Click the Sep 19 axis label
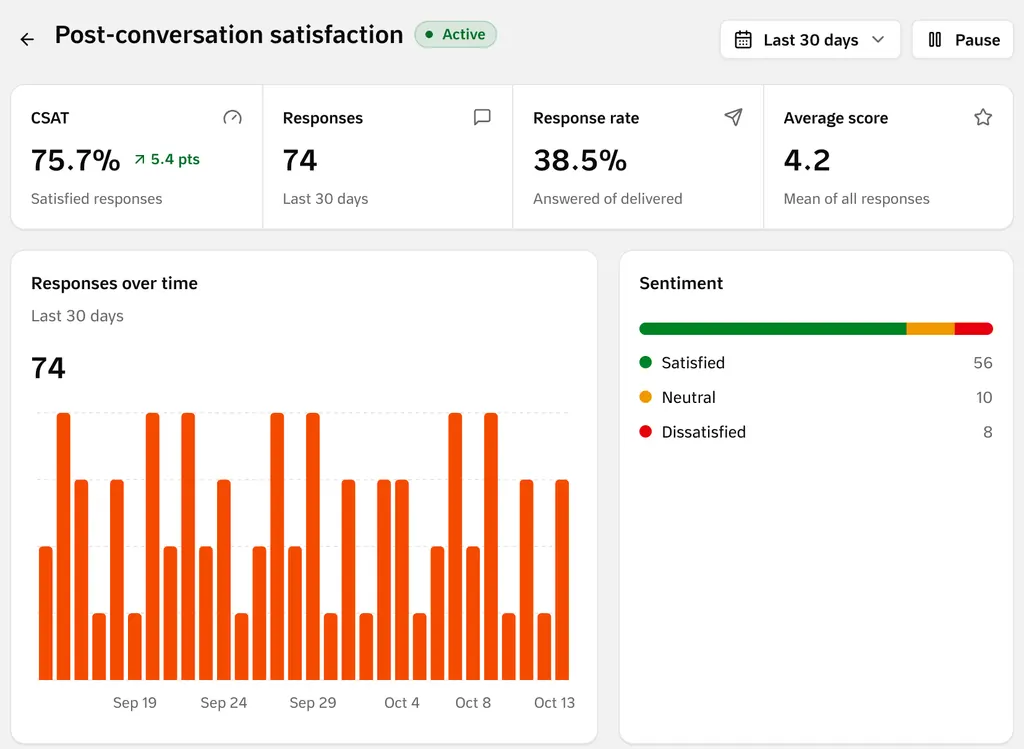 (135, 703)
